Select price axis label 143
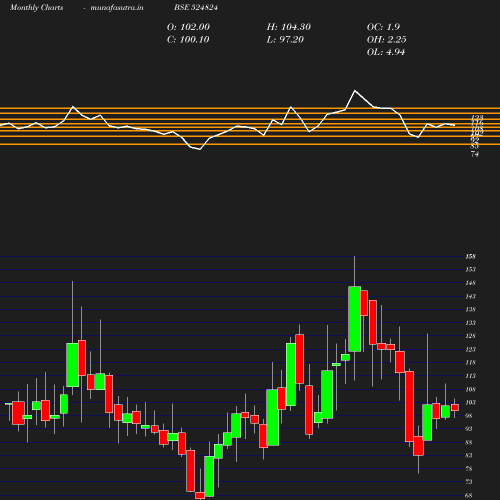The image size is (500, 500). 471,296
